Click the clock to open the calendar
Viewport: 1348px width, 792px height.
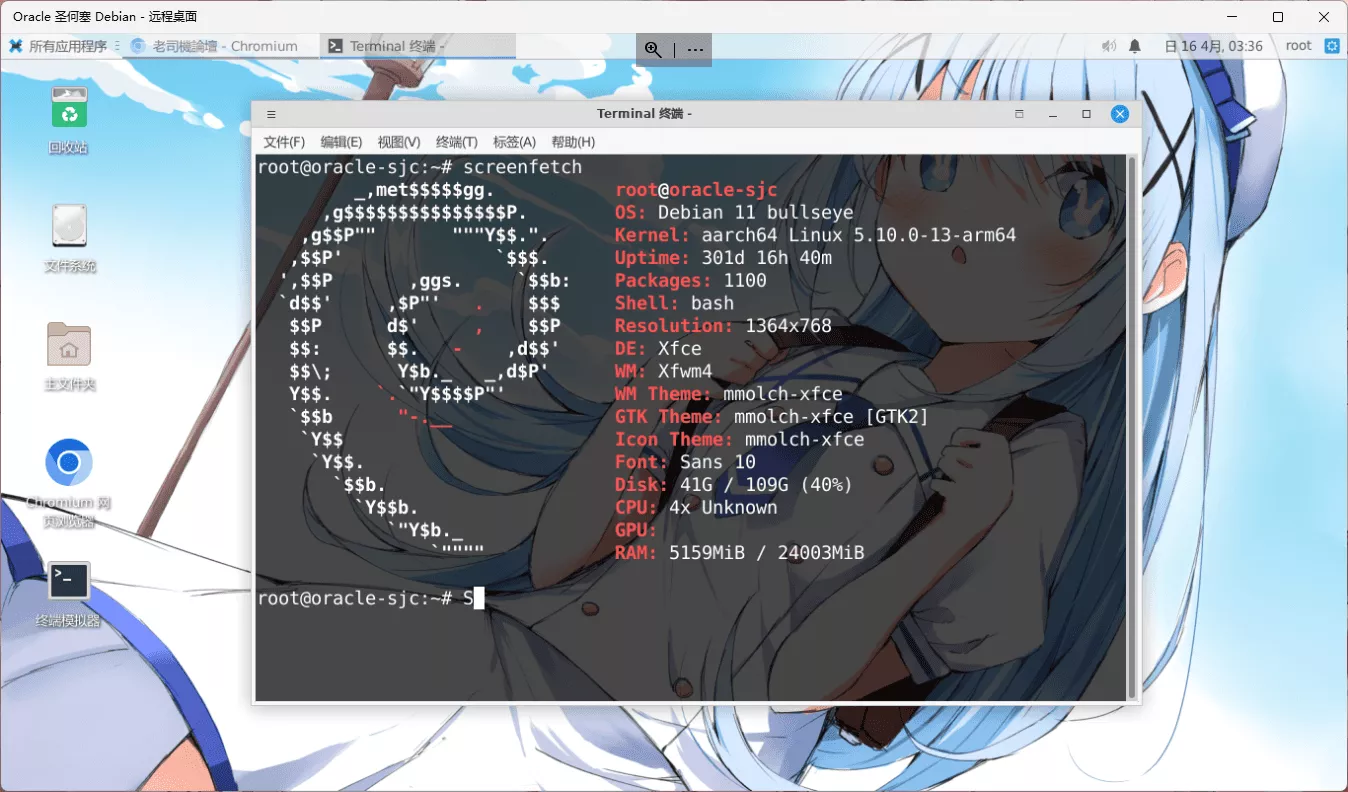(1215, 45)
